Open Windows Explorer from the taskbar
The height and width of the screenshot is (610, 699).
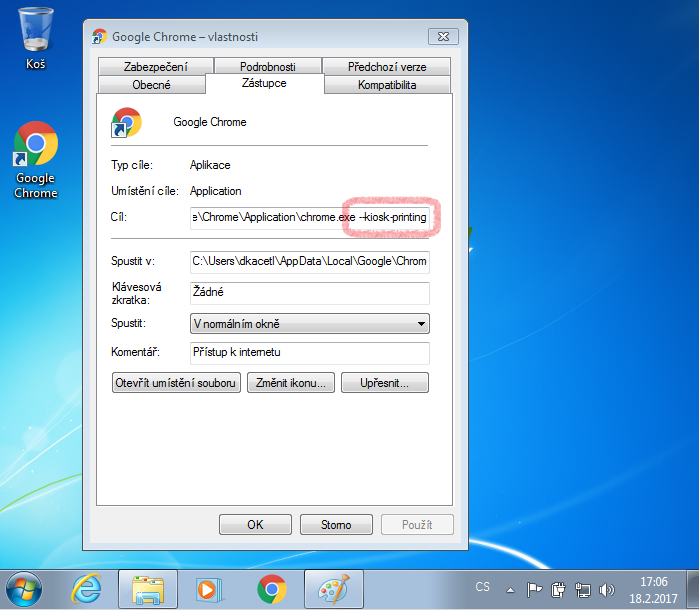(148, 589)
